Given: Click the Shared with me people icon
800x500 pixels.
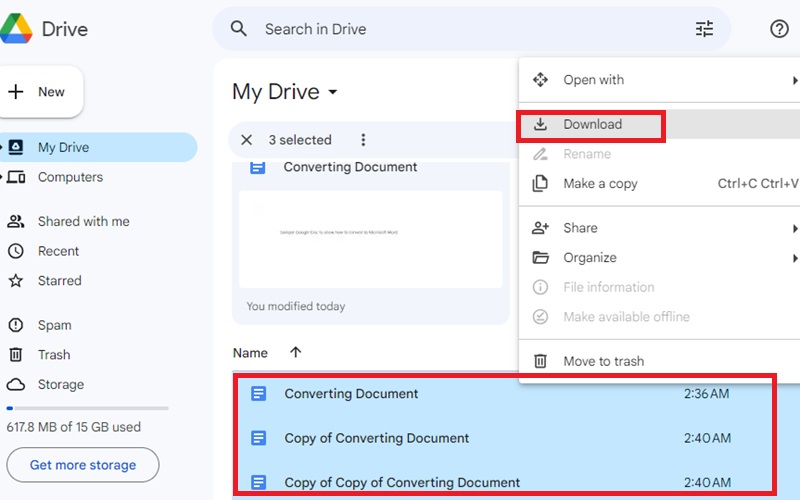Looking at the screenshot, I should tap(16, 221).
